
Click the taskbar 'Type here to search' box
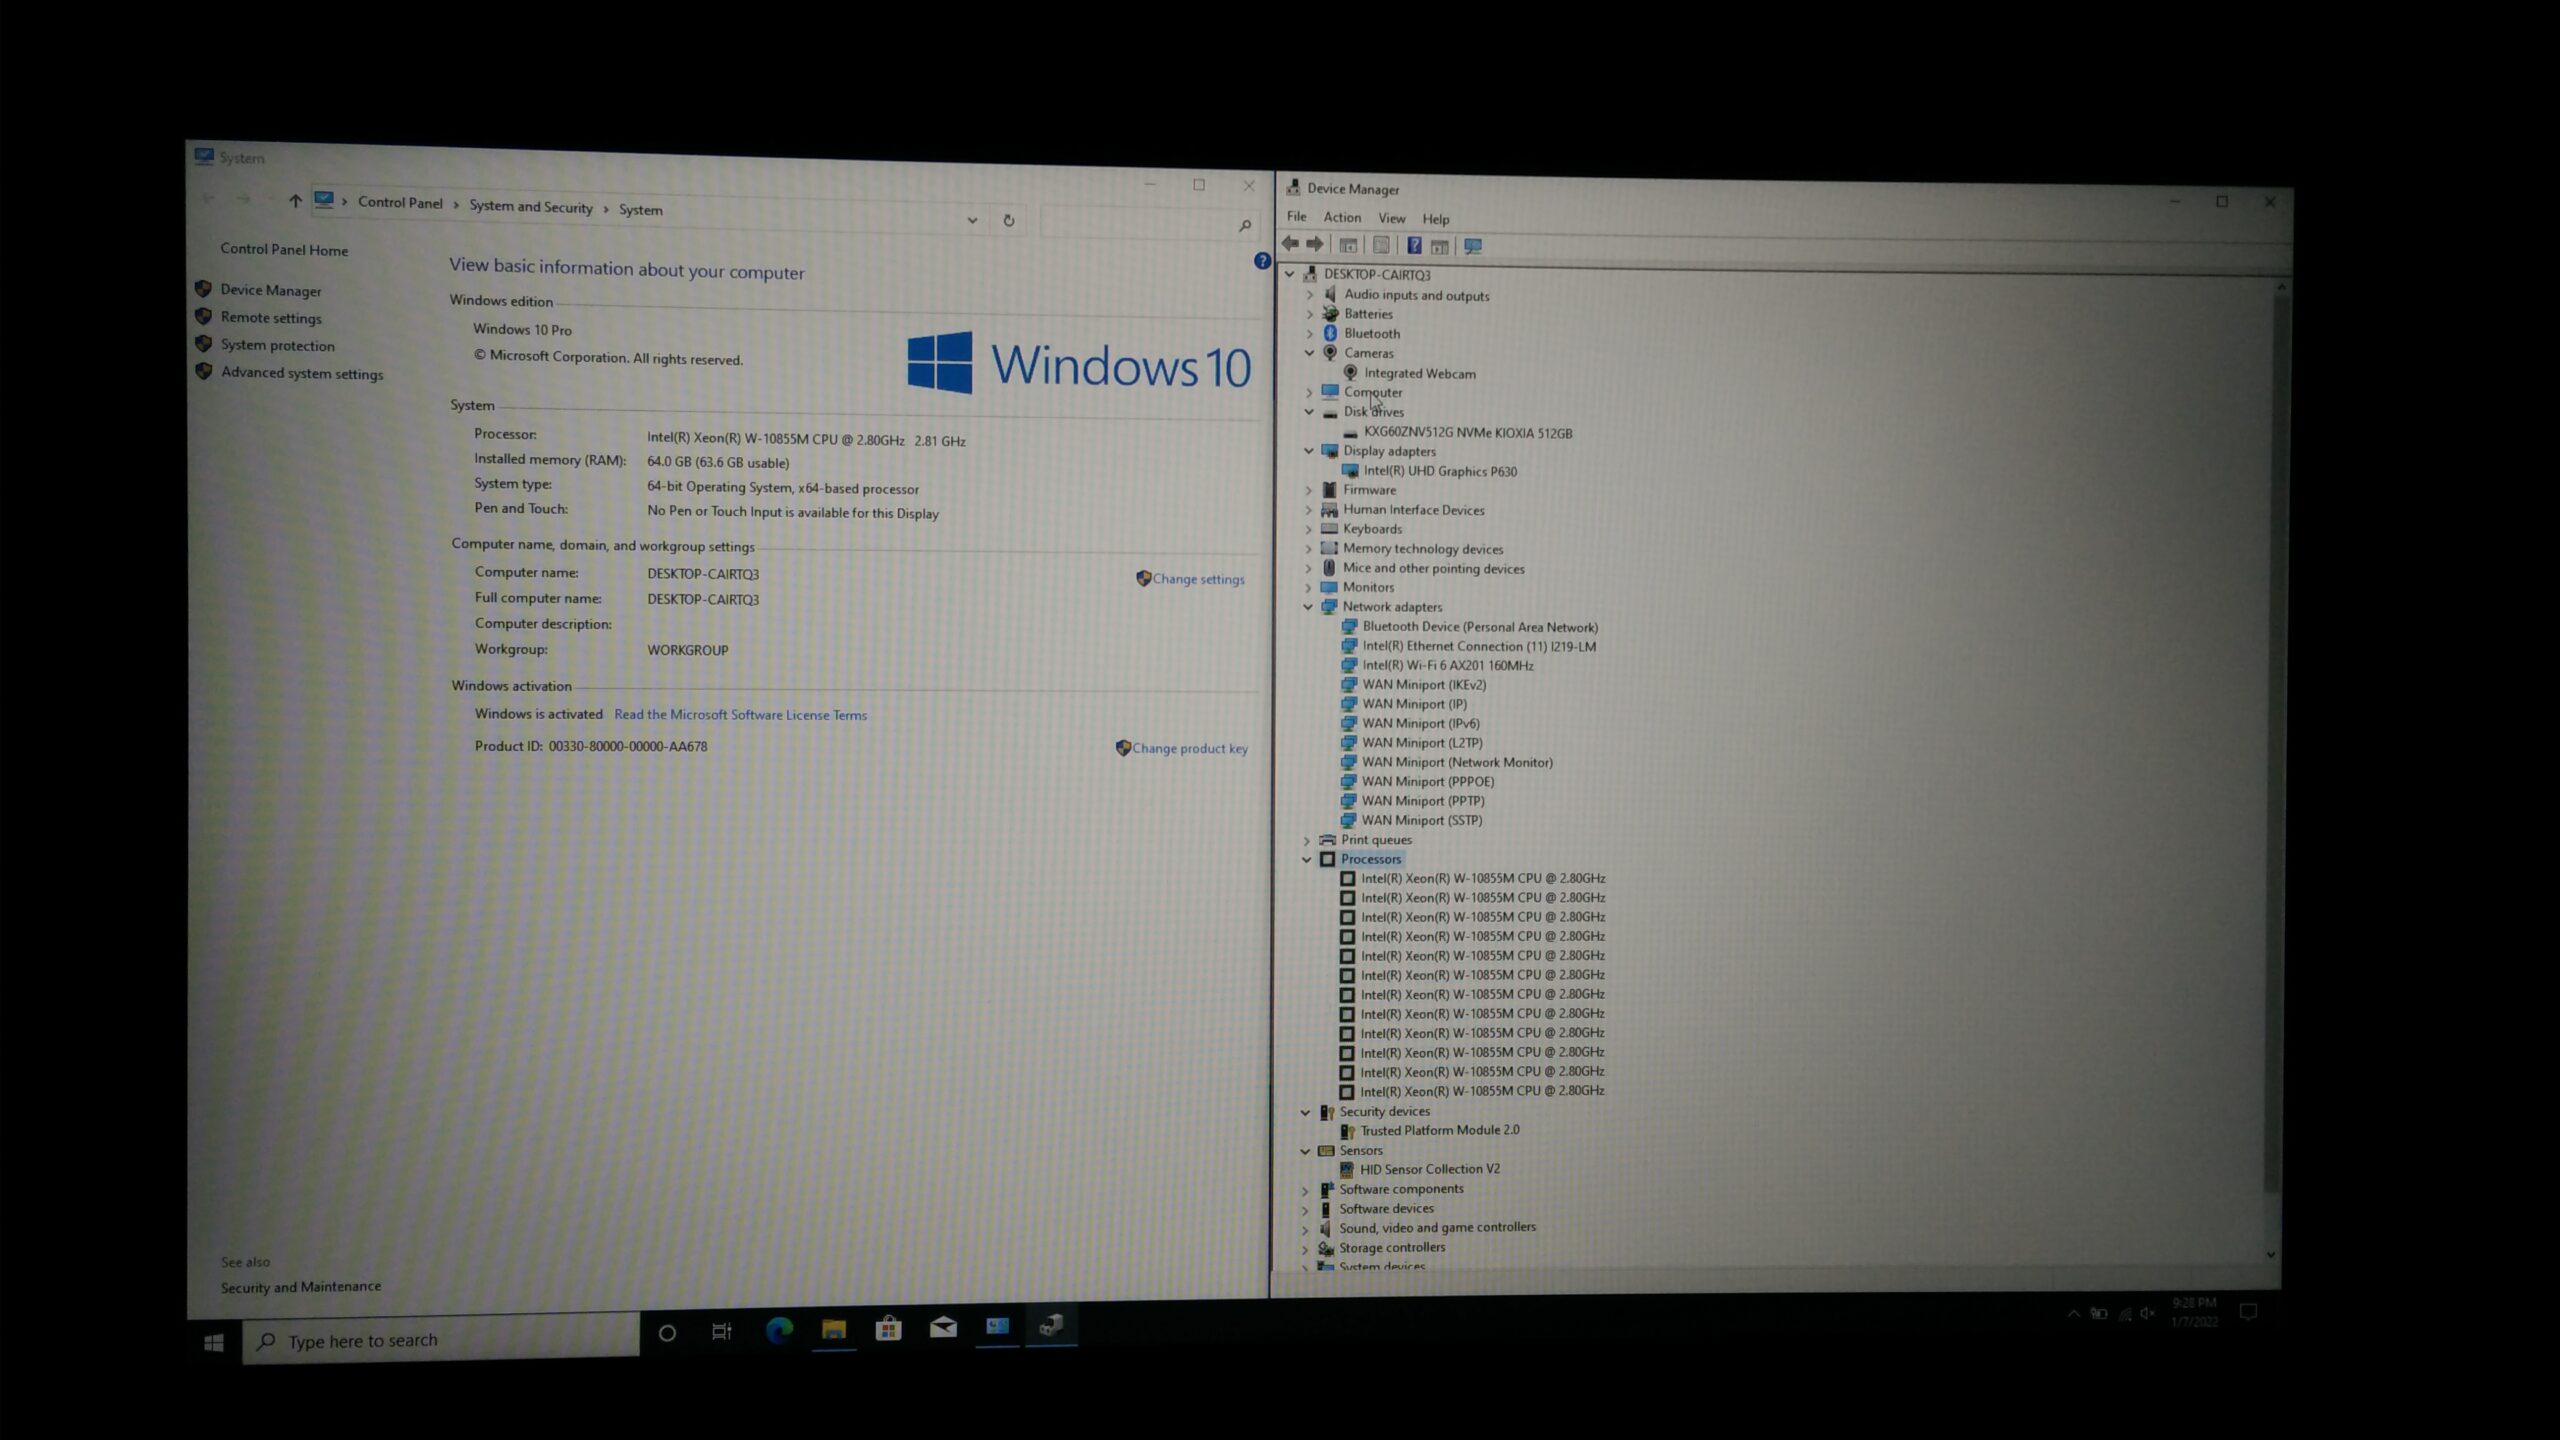click(441, 1340)
